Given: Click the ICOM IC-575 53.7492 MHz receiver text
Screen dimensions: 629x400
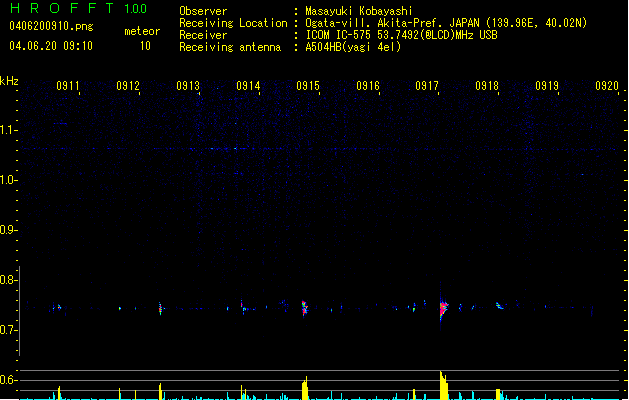Looking at the screenshot, I should (x=401, y=35).
